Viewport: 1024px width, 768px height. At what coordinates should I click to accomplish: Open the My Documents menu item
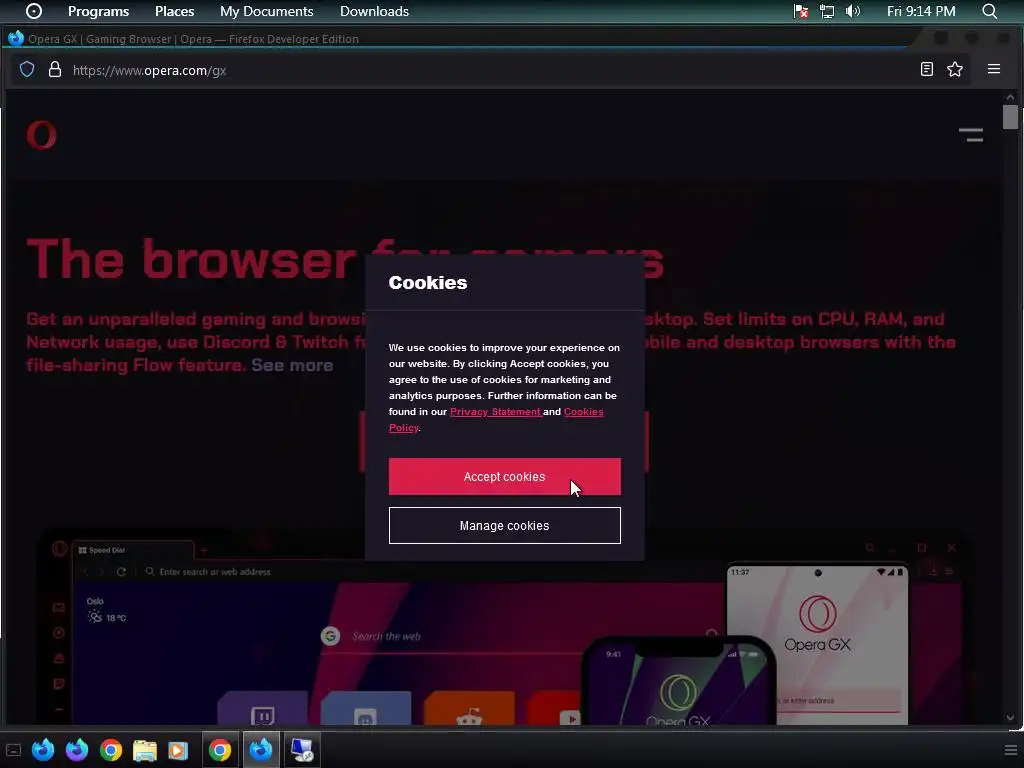point(266,11)
